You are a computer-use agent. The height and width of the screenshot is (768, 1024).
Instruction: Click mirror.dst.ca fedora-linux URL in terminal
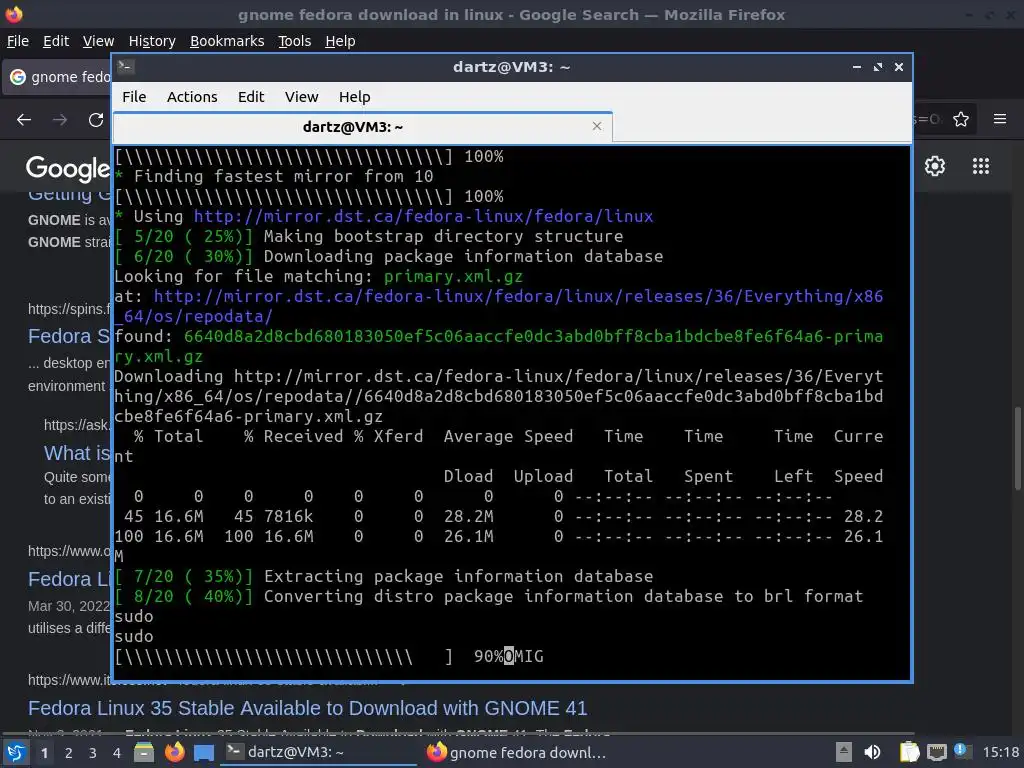click(x=423, y=216)
